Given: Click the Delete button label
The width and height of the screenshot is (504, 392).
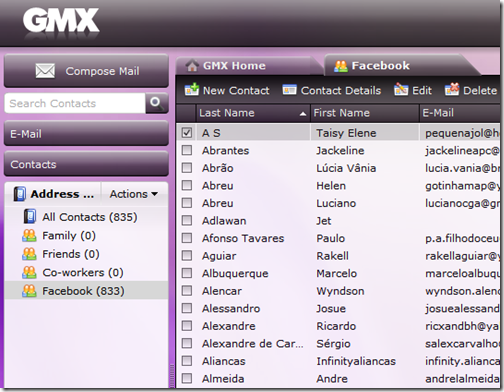Looking at the screenshot, I should tap(480, 90).
